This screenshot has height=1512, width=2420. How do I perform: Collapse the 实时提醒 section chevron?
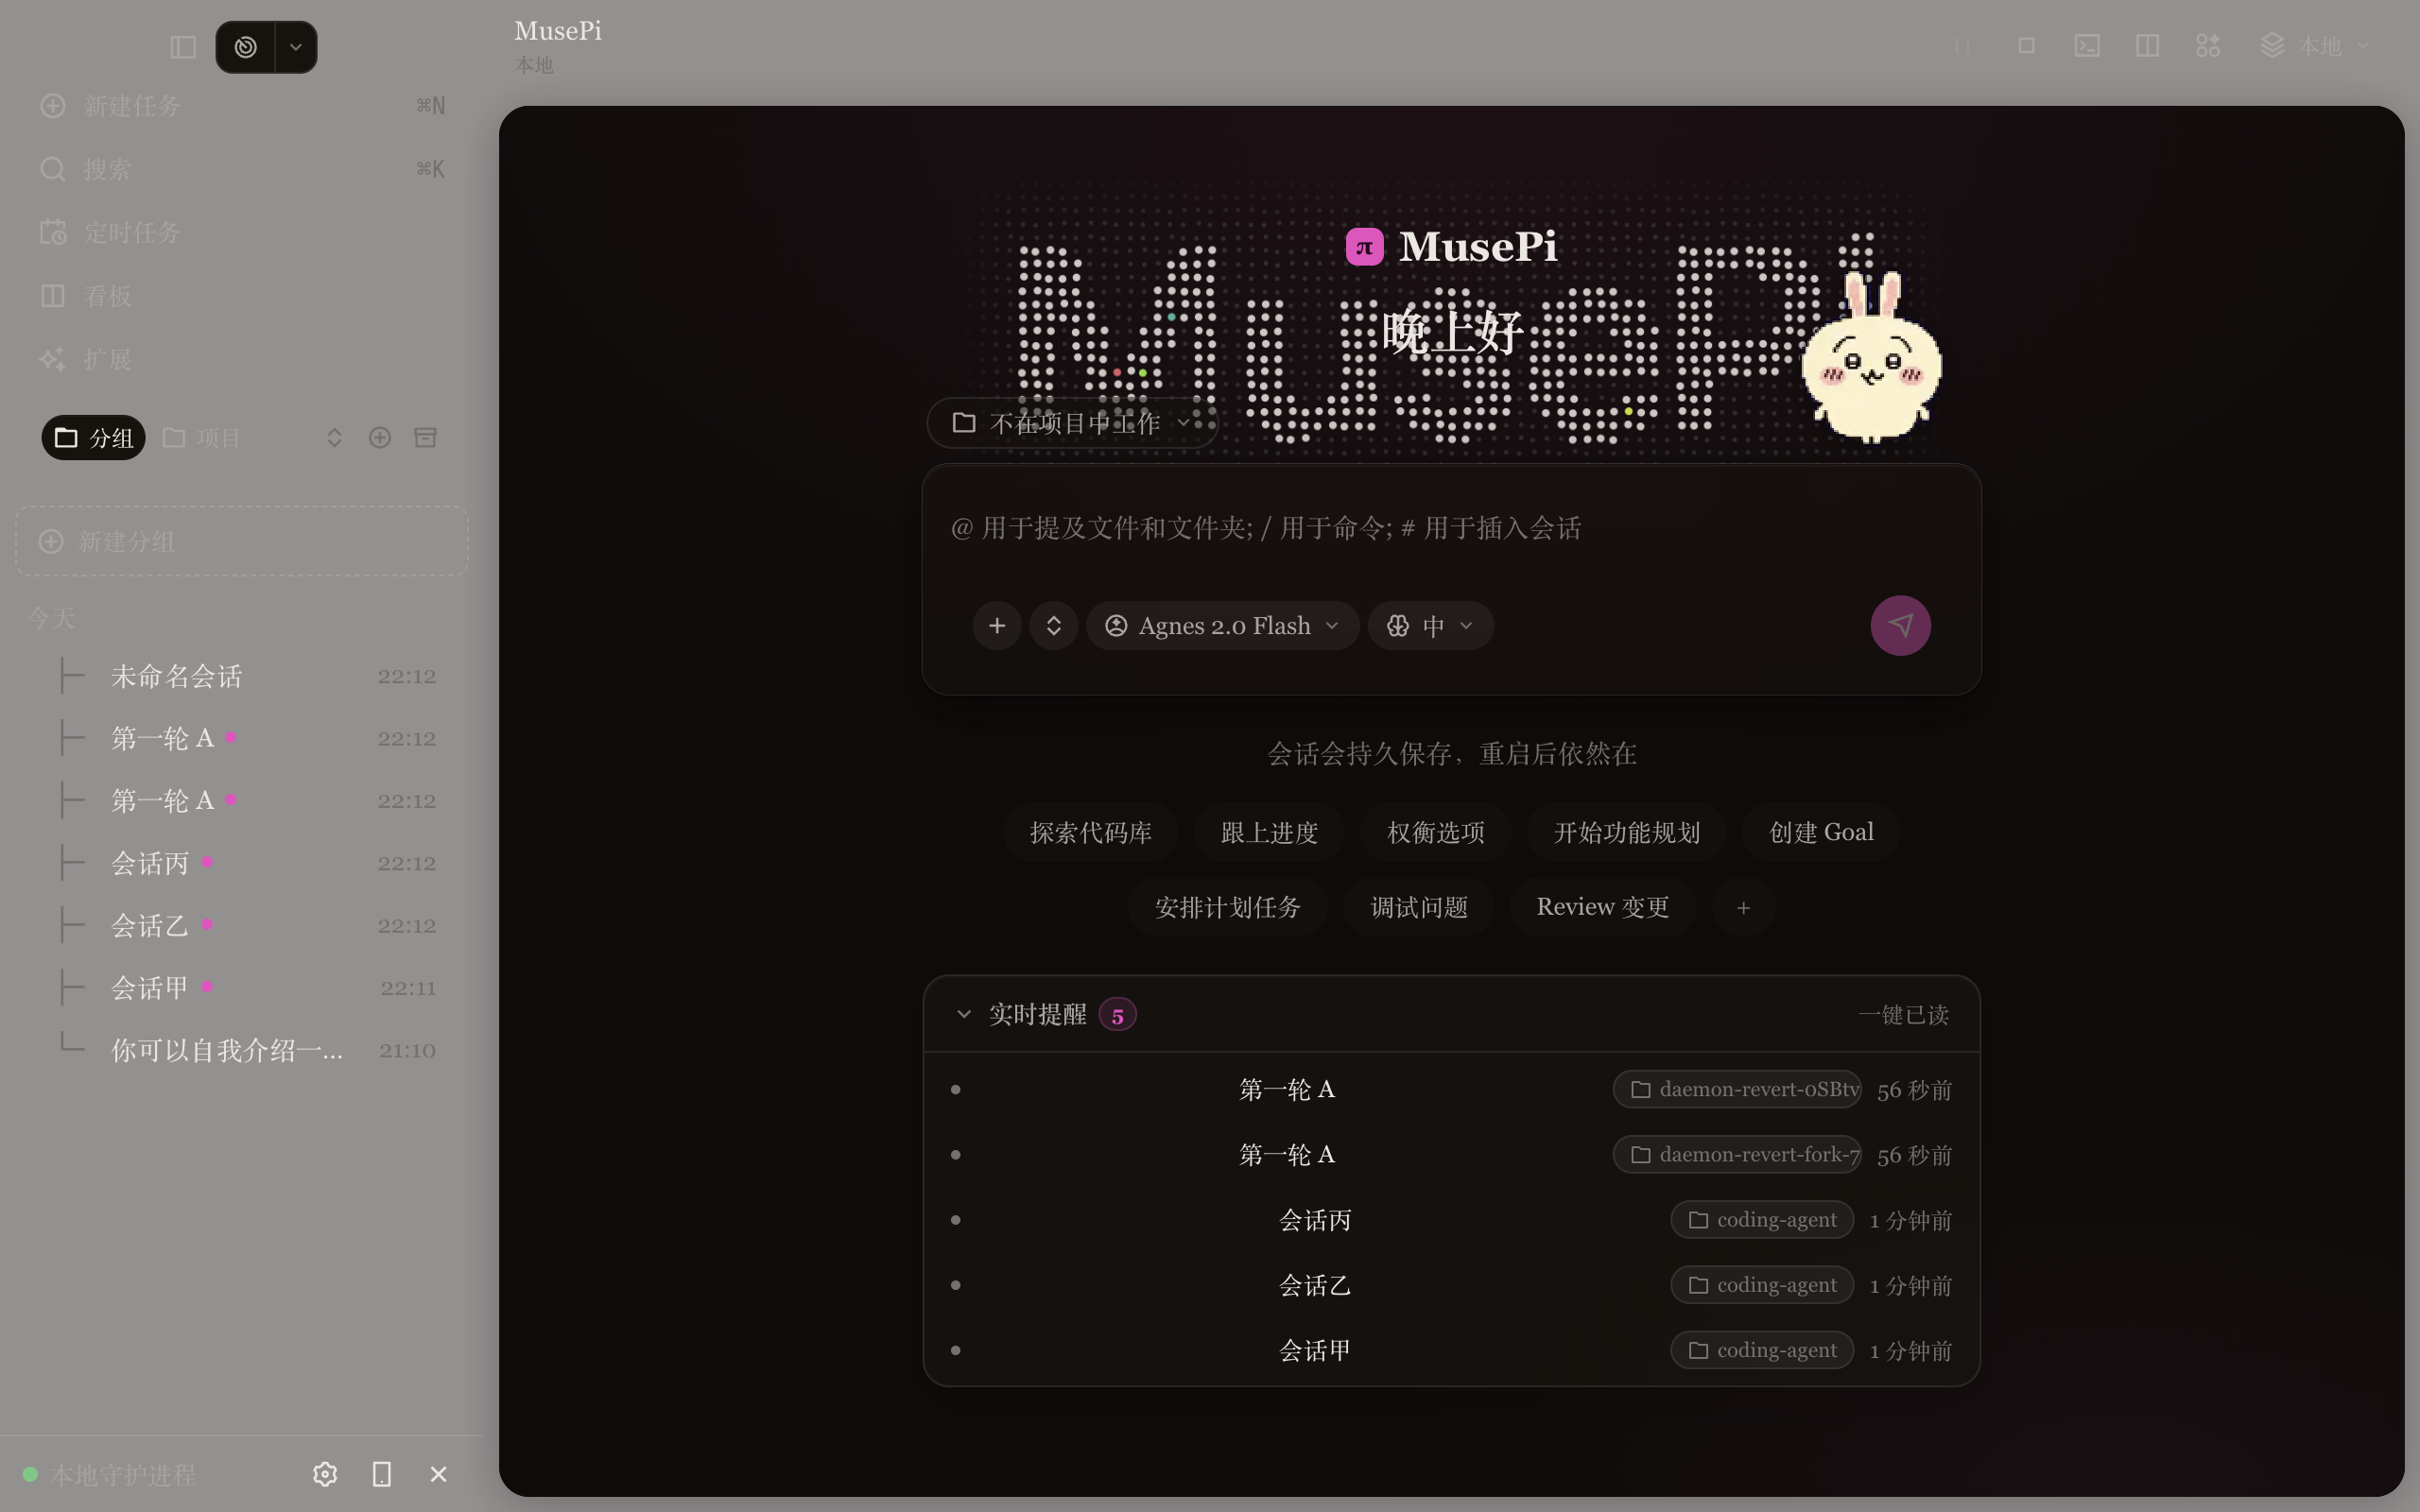tap(964, 1014)
